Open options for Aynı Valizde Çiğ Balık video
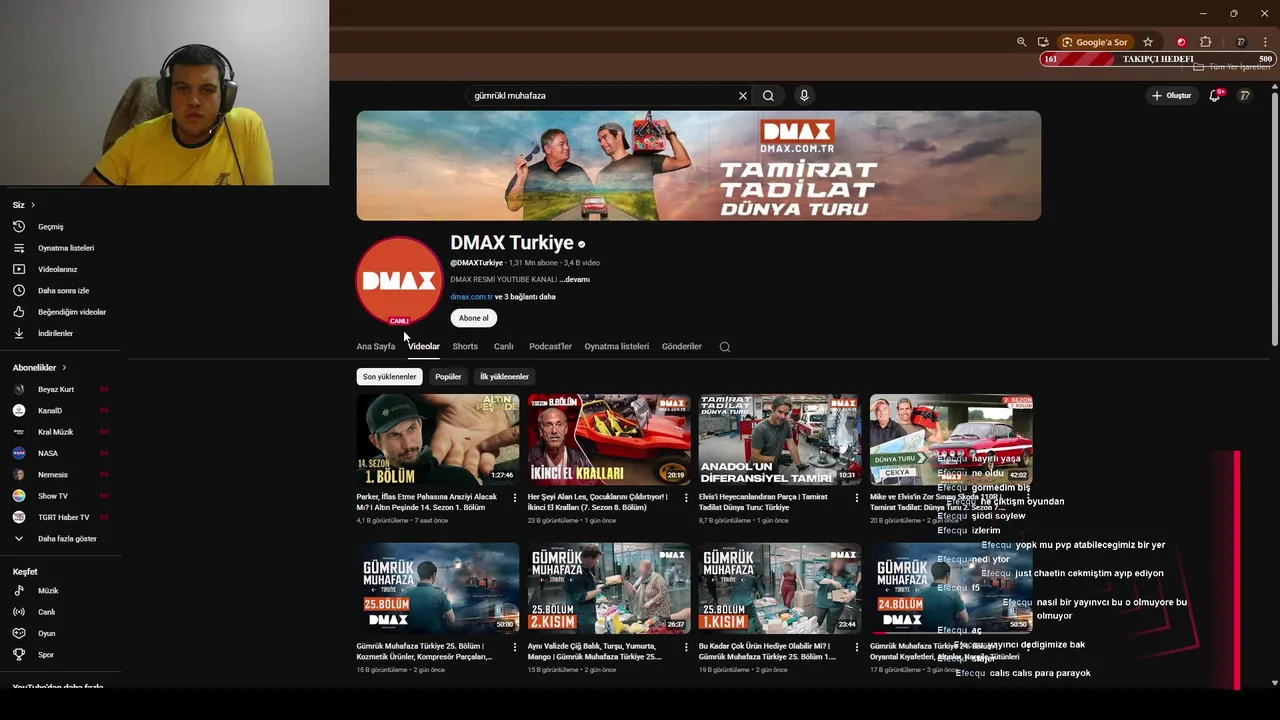The height and width of the screenshot is (720, 1280). tap(686, 647)
